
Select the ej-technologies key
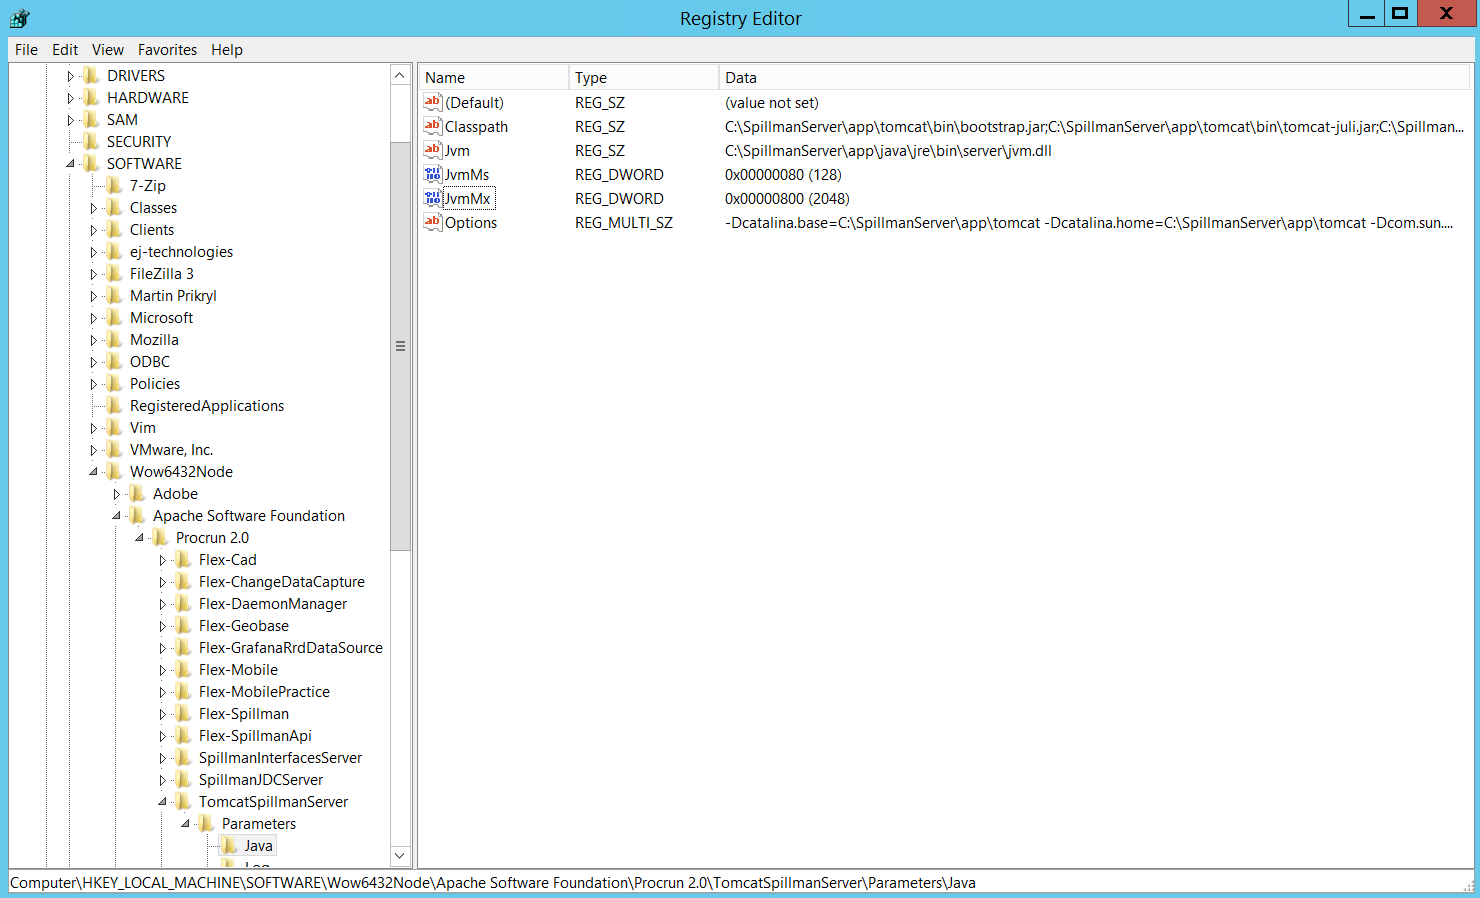[181, 252]
